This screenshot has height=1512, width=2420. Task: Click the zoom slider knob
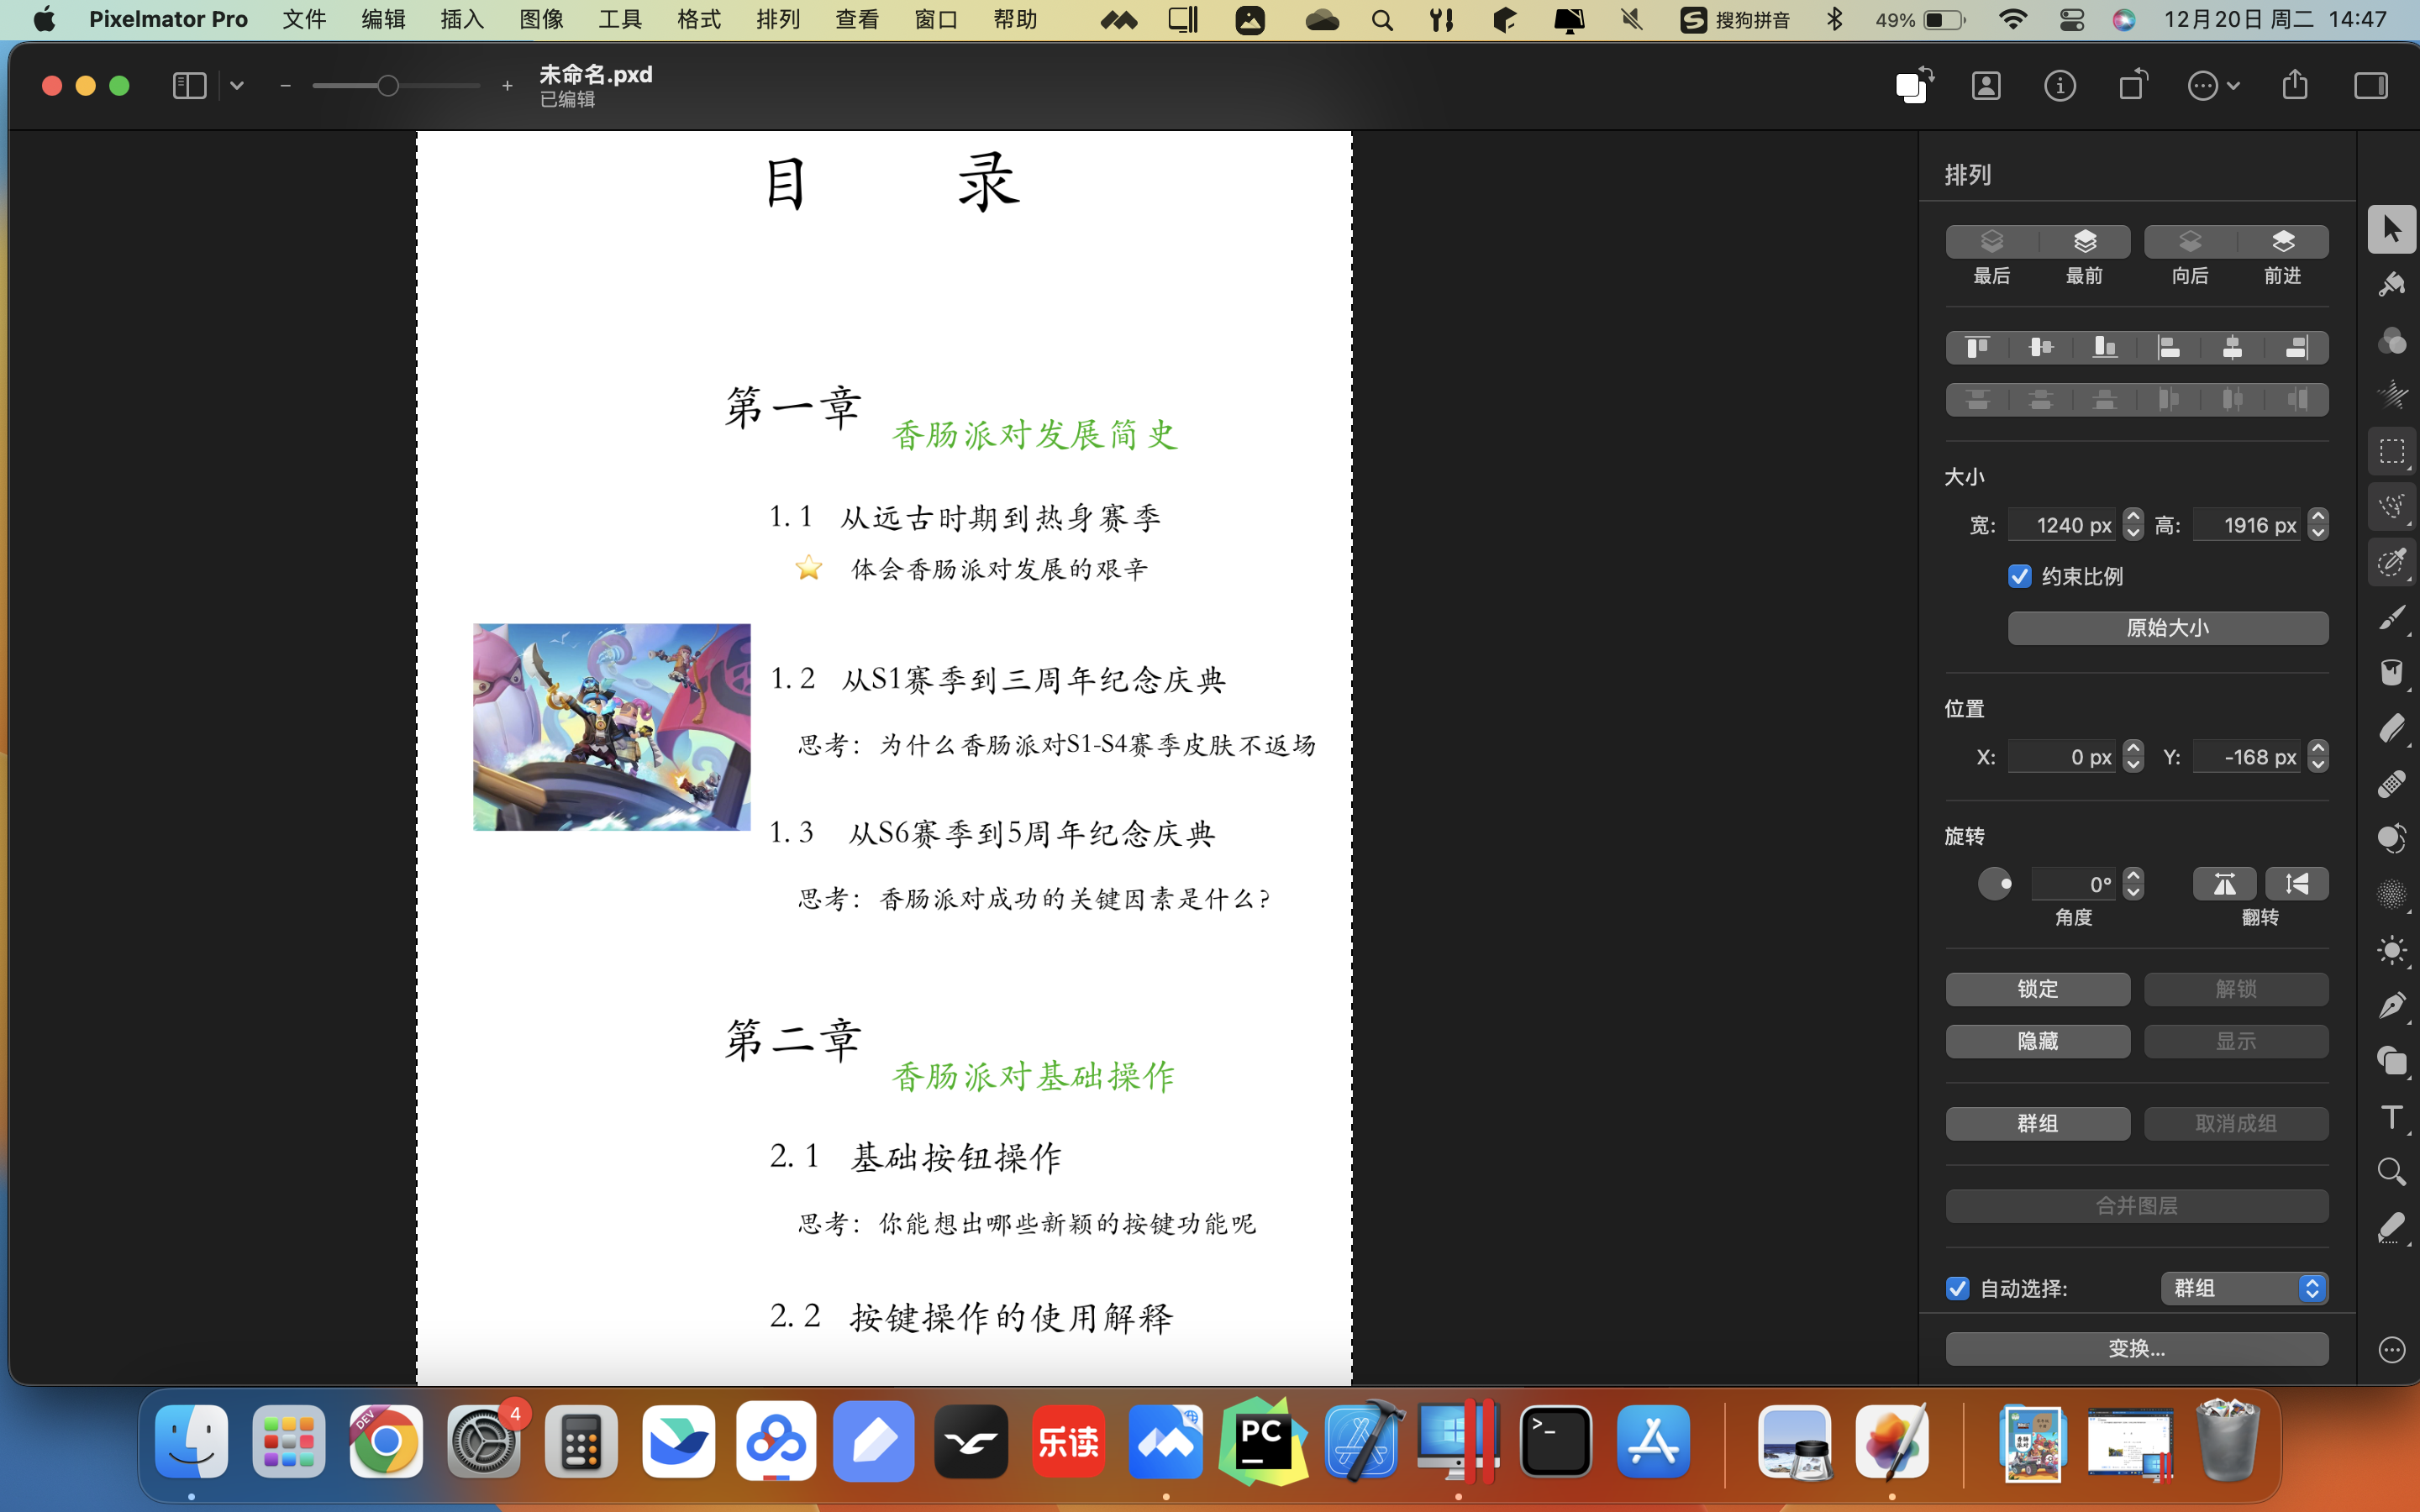(388, 86)
